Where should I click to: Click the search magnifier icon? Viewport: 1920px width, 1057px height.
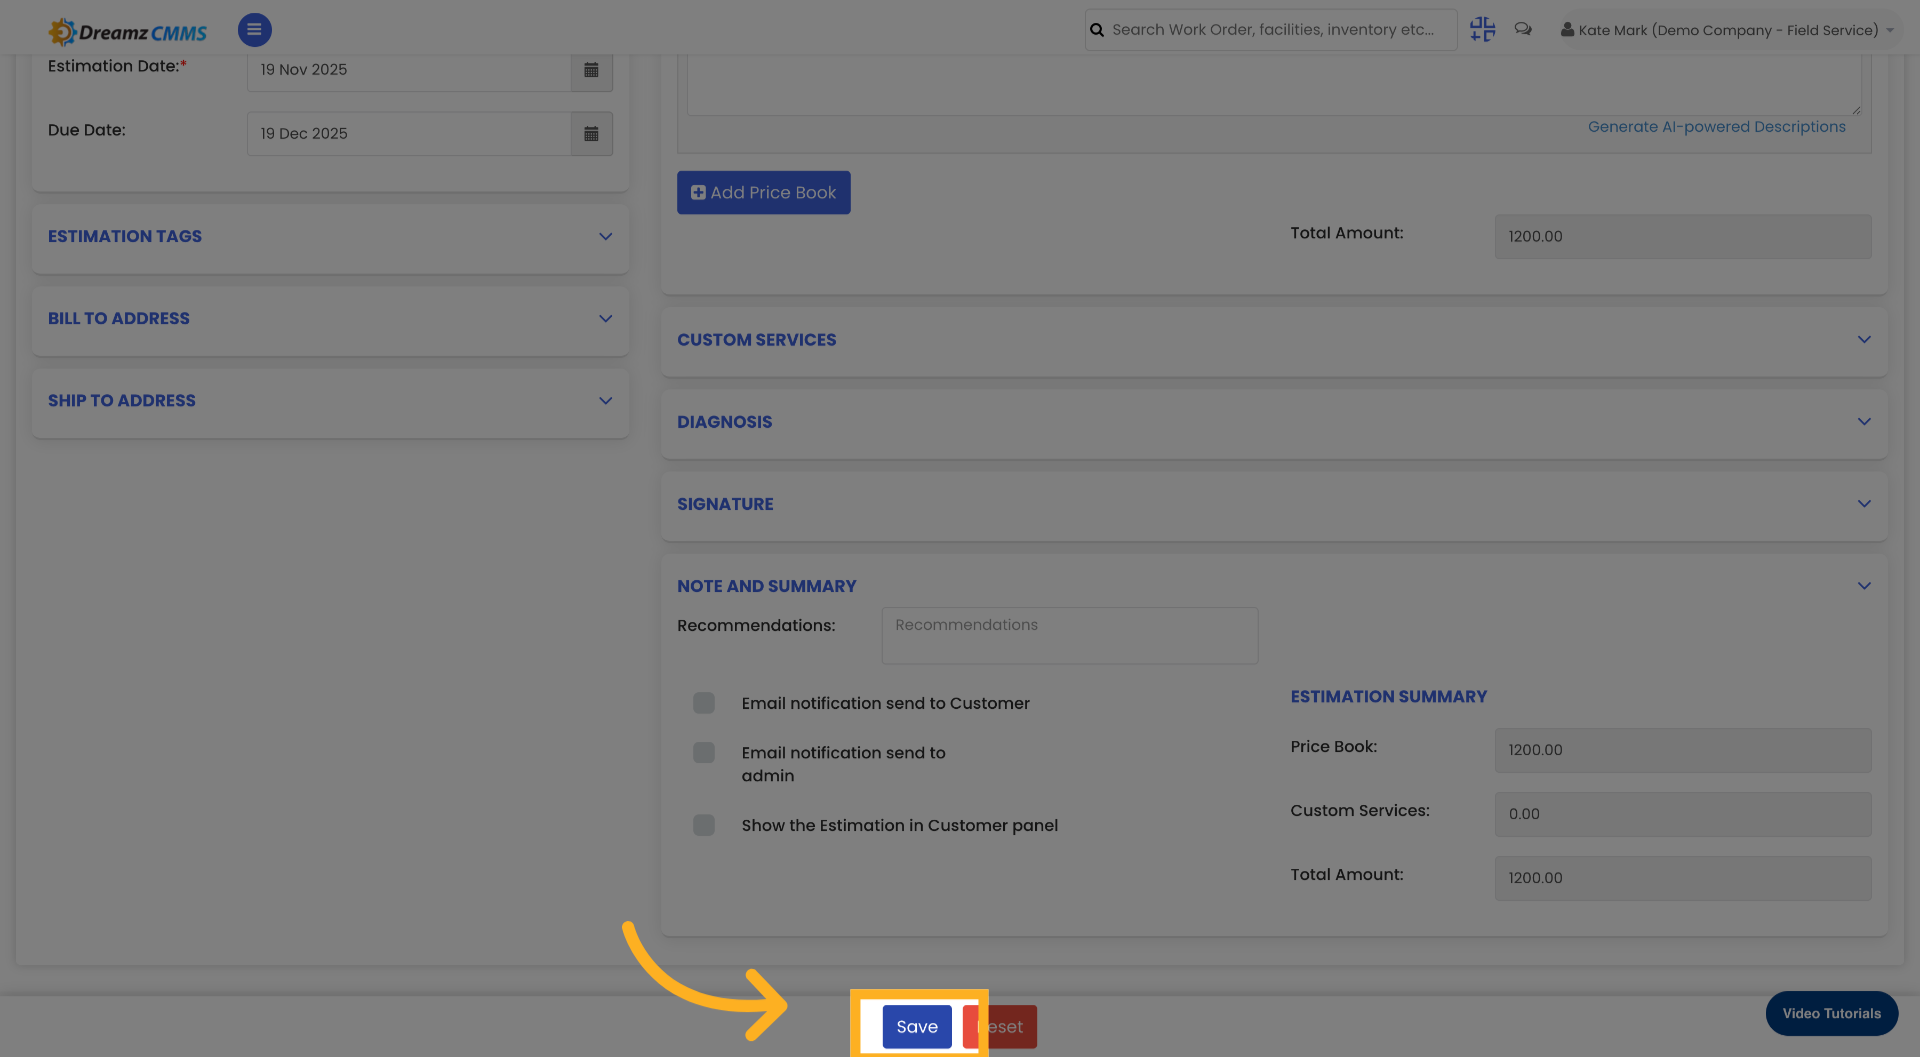1096,29
